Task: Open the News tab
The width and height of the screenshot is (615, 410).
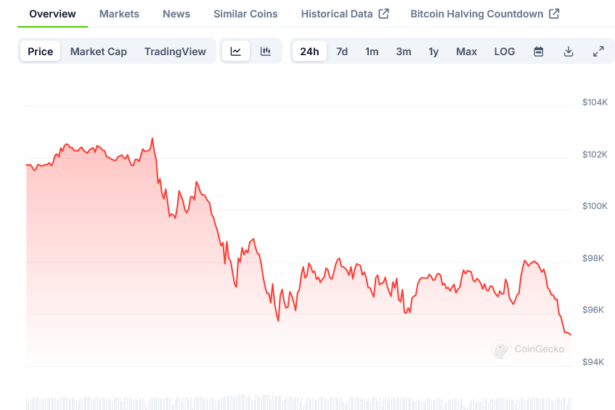Action: click(x=176, y=14)
